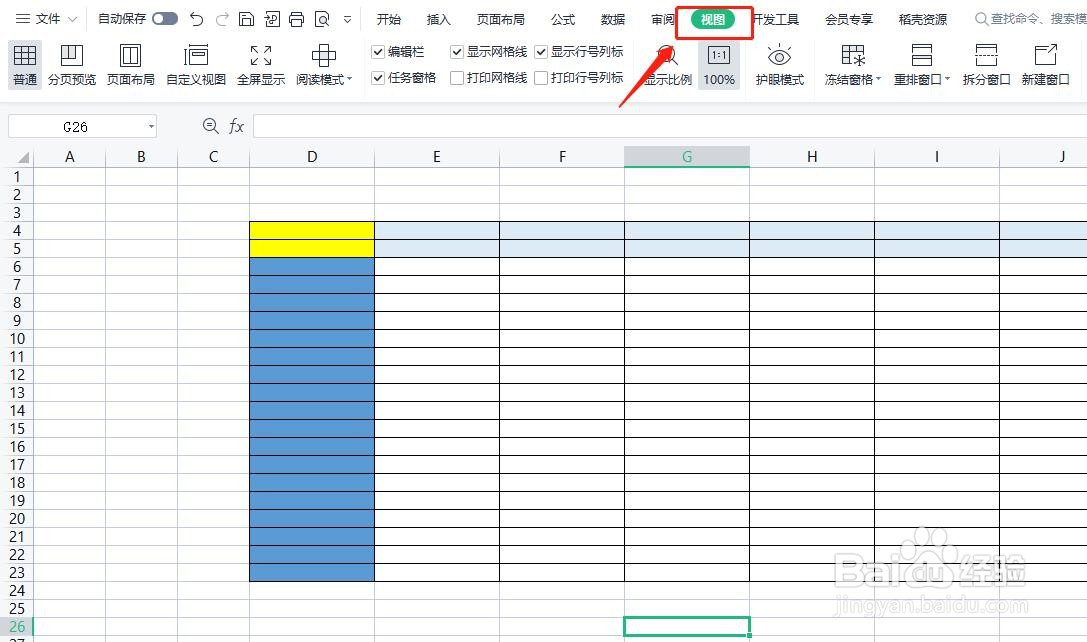This screenshot has width=1087, height=642.
Task: Click the G26 name box field
Action: click(x=76, y=127)
